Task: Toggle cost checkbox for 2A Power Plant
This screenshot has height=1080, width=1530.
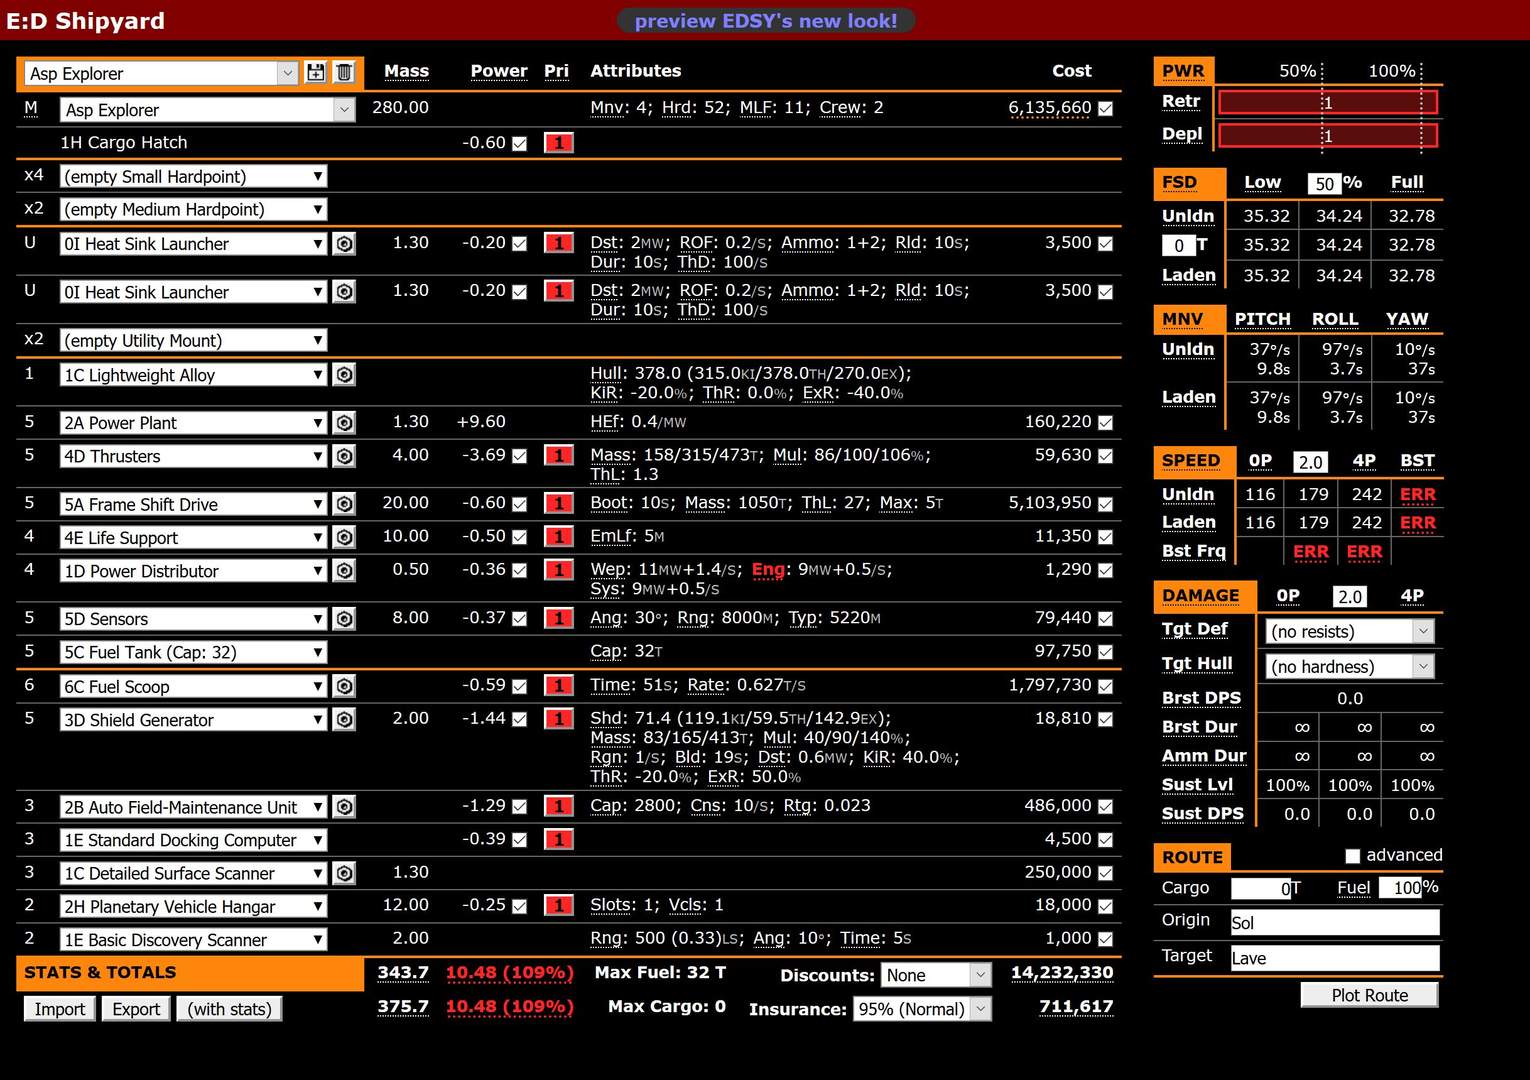Action: pos(1105,424)
